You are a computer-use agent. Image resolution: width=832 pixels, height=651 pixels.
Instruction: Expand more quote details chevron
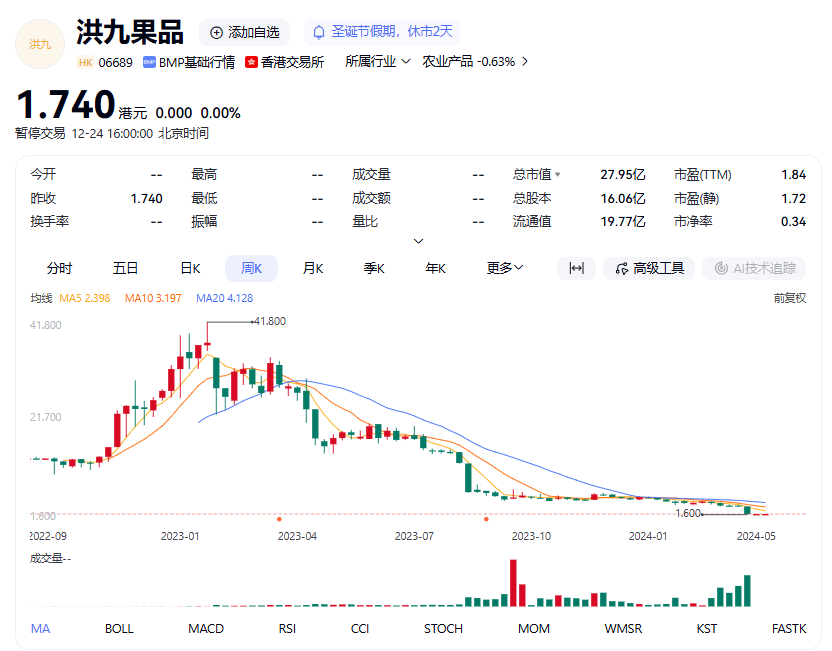pos(418,241)
